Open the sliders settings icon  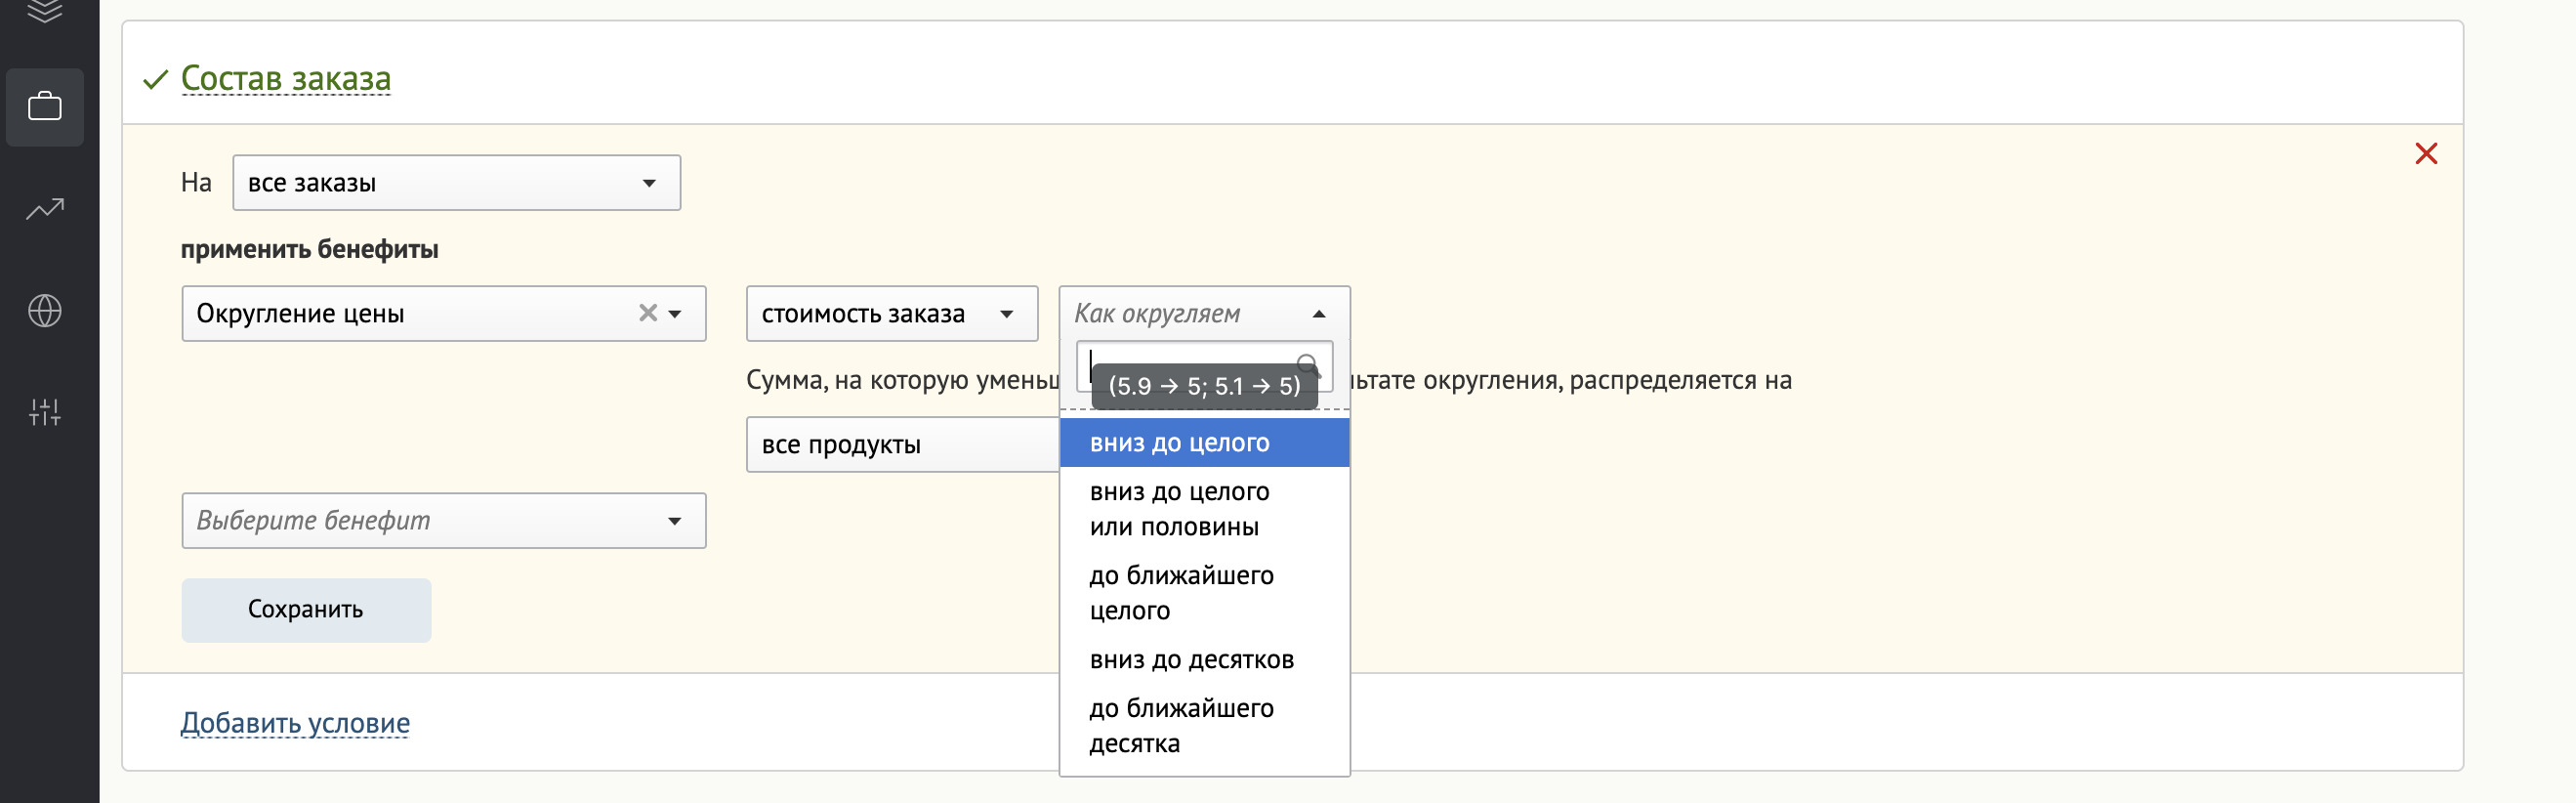(44, 412)
